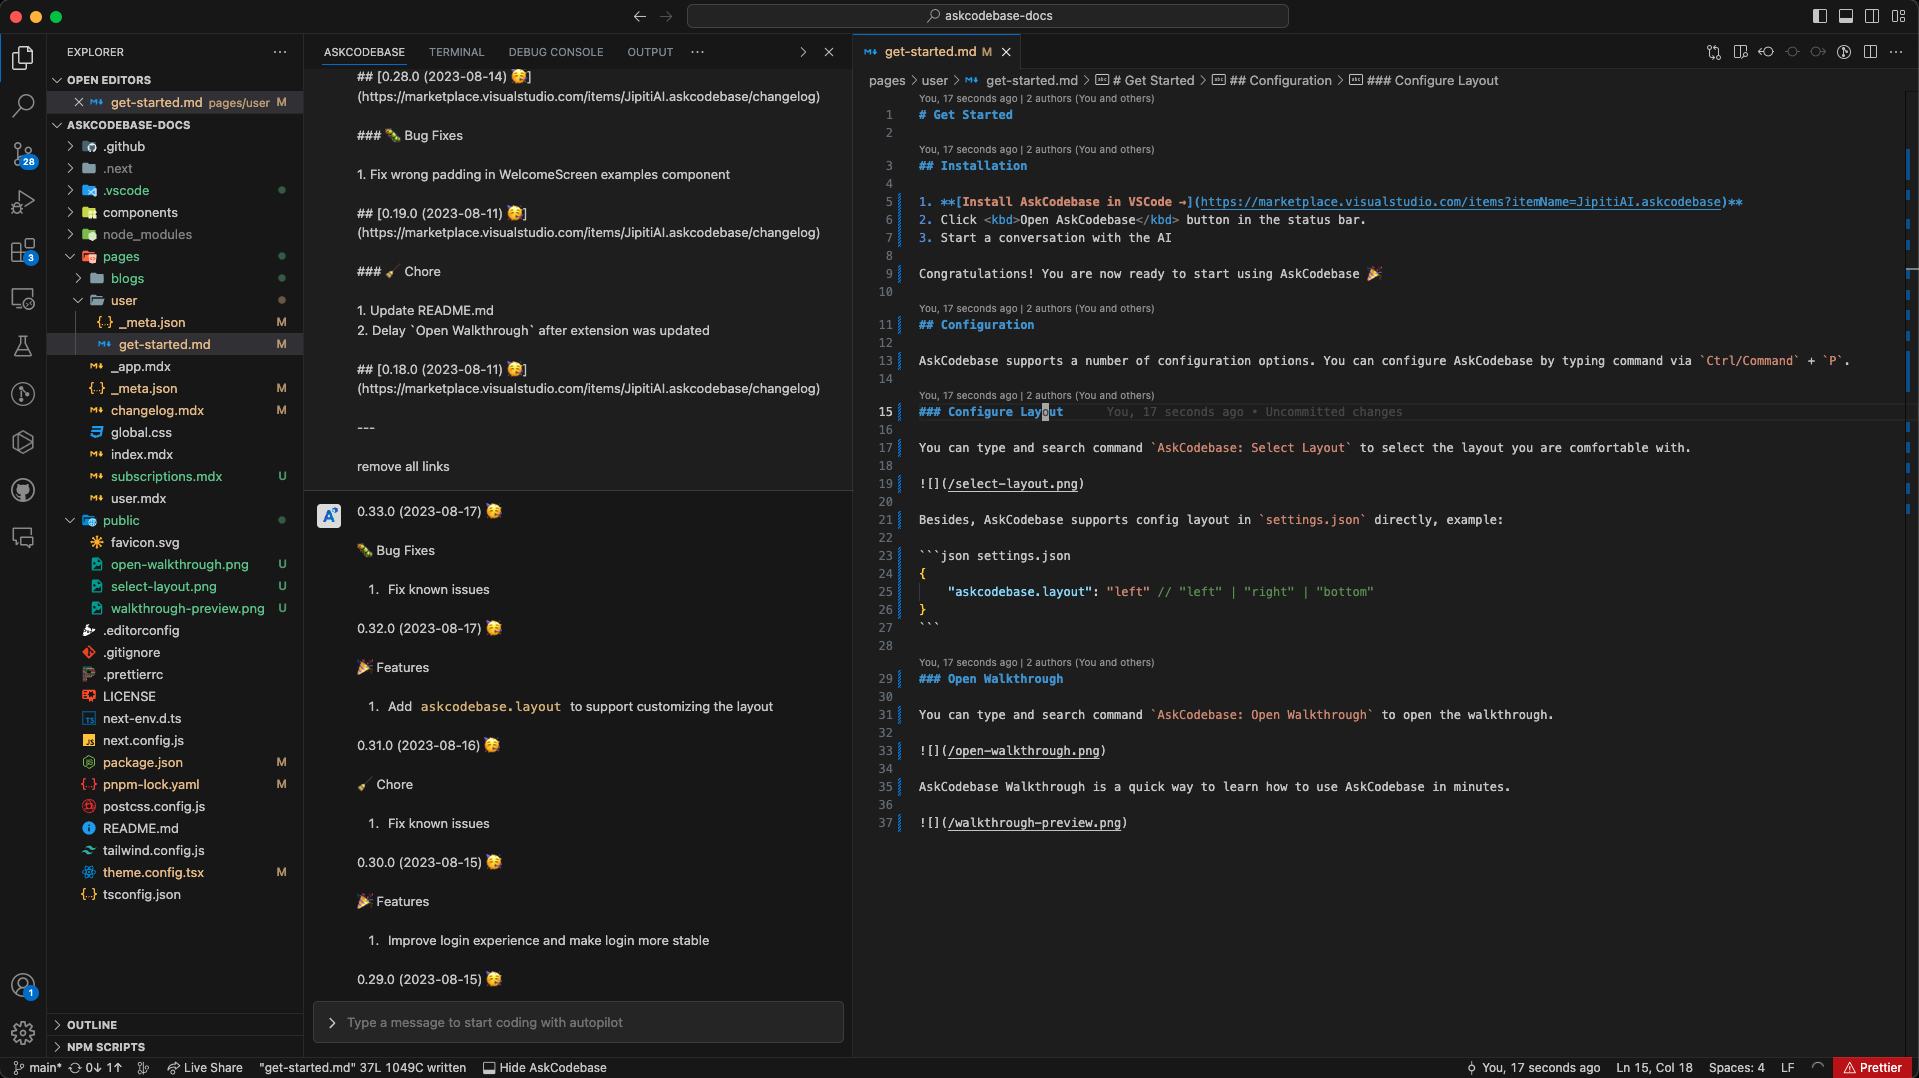Image resolution: width=1919 pixels, height=1078 pixels.
Task: Close the AskCodebase panel with X
Action: pos(829,52)
